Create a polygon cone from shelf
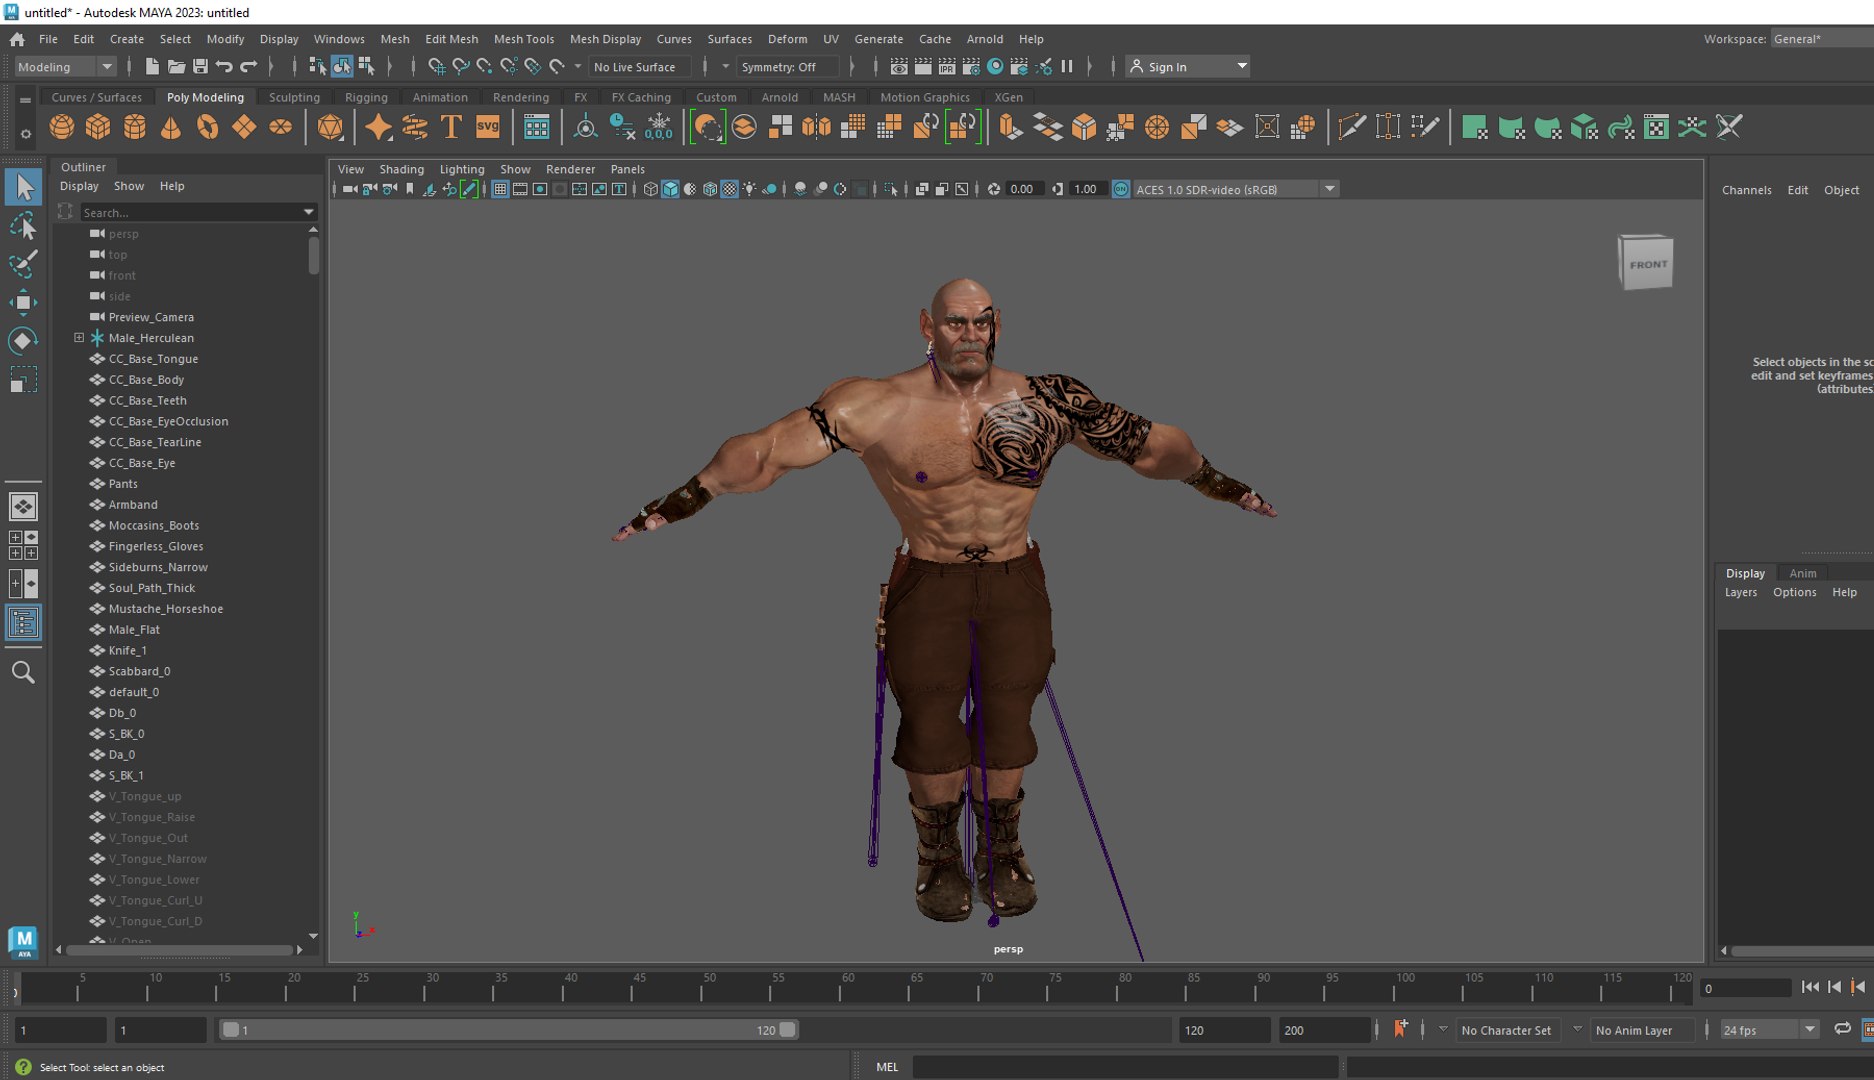 click(171, 127)
